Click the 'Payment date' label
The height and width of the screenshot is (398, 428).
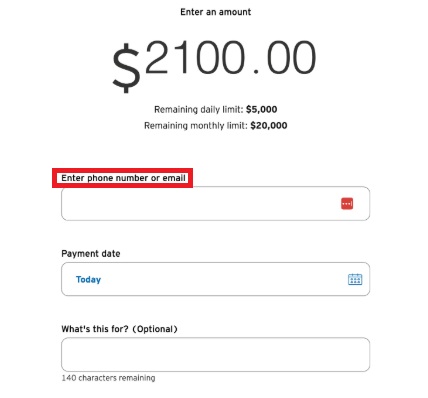point(91,254)
